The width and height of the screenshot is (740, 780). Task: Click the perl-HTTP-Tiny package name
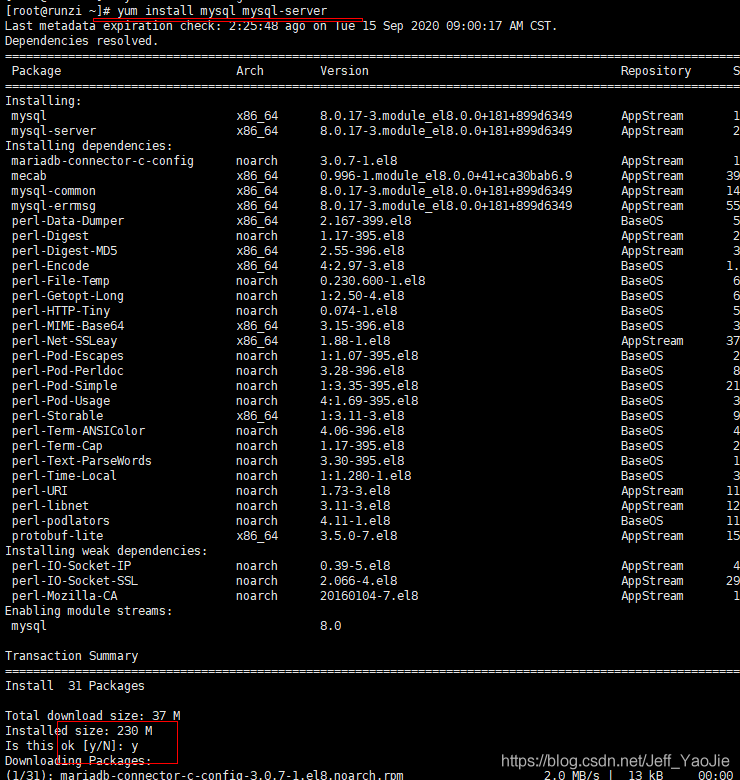click(61, 311)
